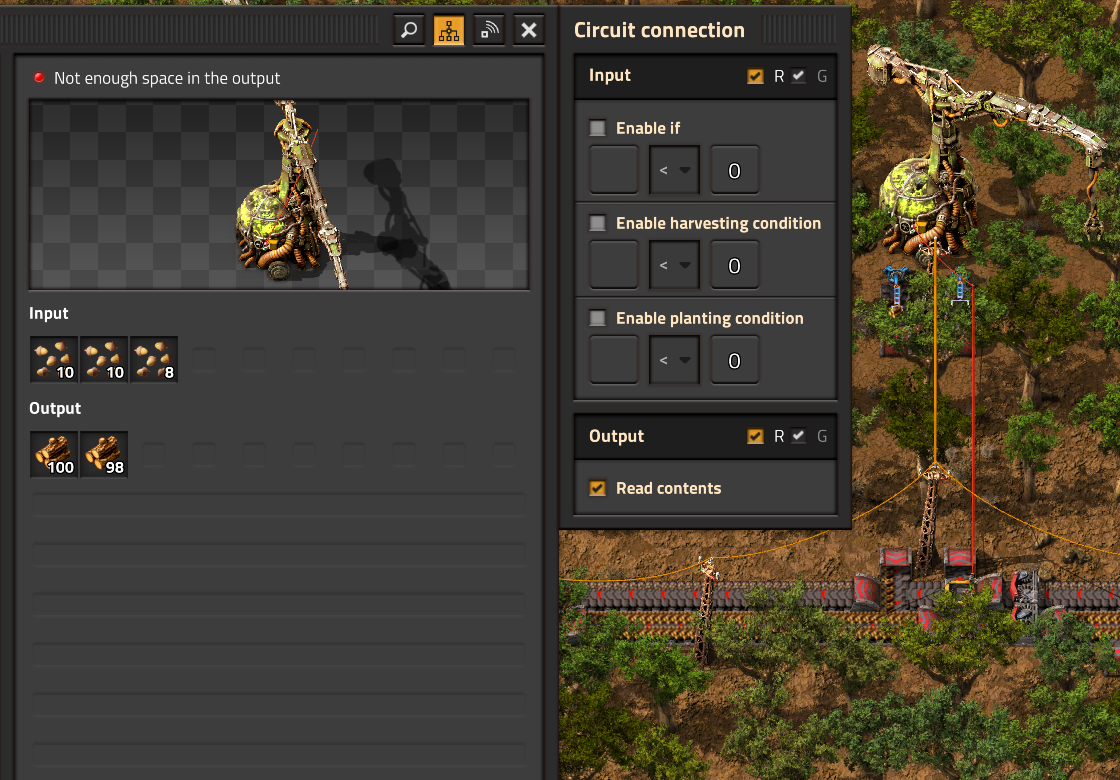Image resolution: width=1120 pixels, height=780 pixels.
Task: Close the agricultural tower window
Action: pos(529,30)
